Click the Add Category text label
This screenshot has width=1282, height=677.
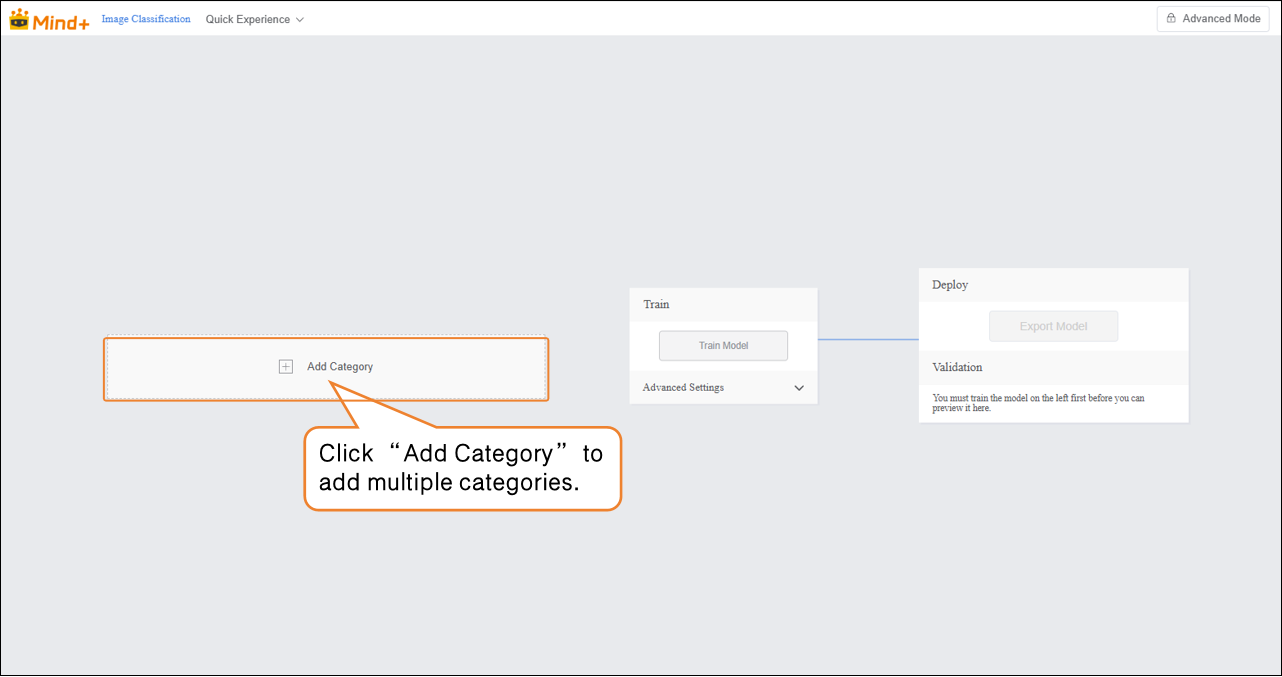pyautogui.click(x=340, y=367)
